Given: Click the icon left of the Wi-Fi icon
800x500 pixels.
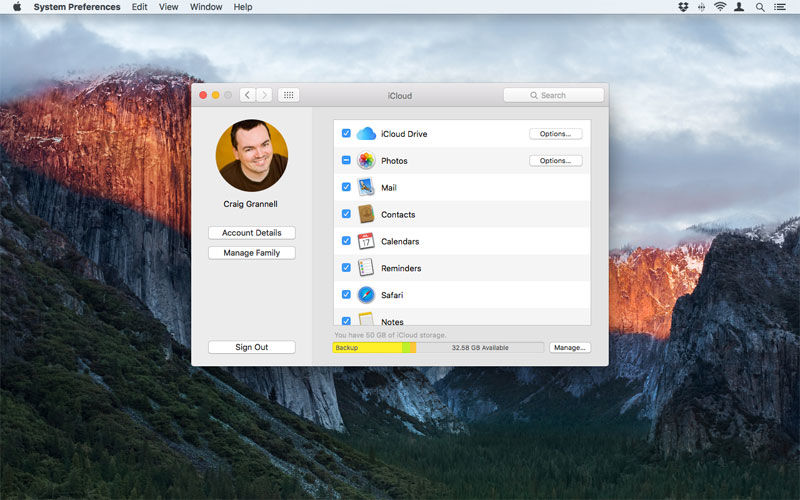Looking at the screenshot, I should (x=702, y=7).
